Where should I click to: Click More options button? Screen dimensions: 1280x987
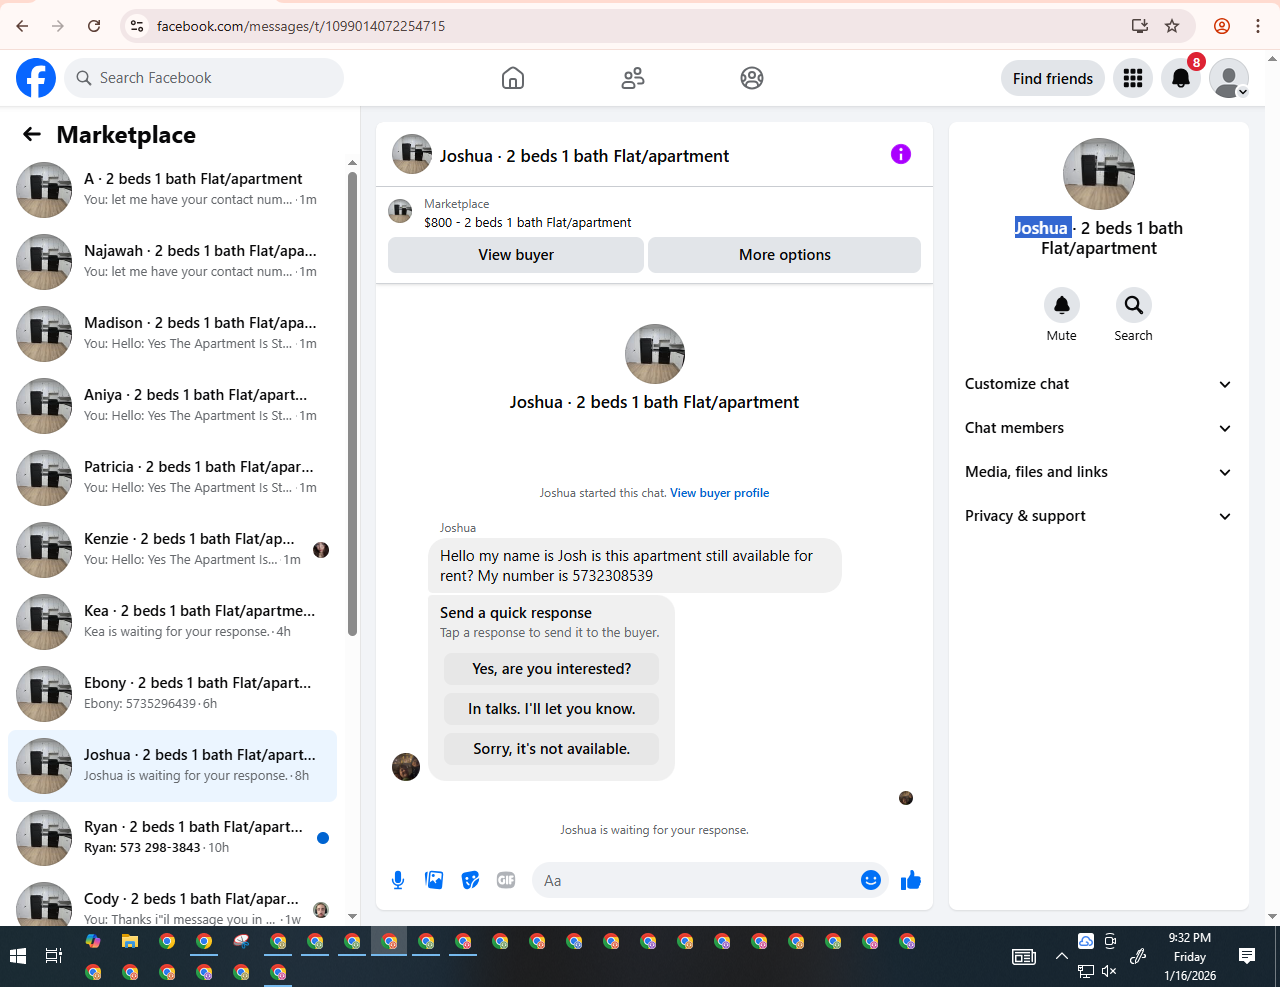785,255
